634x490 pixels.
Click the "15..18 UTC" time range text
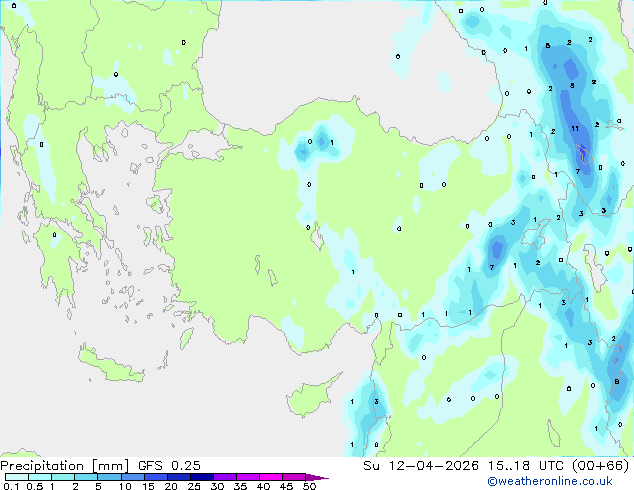pos(525,466)
